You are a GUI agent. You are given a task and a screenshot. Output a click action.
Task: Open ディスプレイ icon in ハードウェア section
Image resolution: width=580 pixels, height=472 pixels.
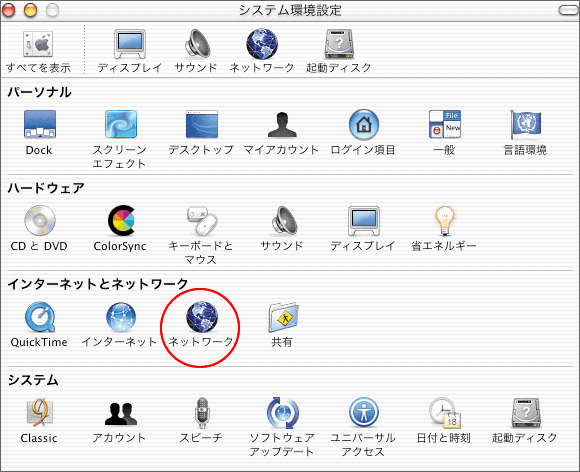tap(364, 221)
